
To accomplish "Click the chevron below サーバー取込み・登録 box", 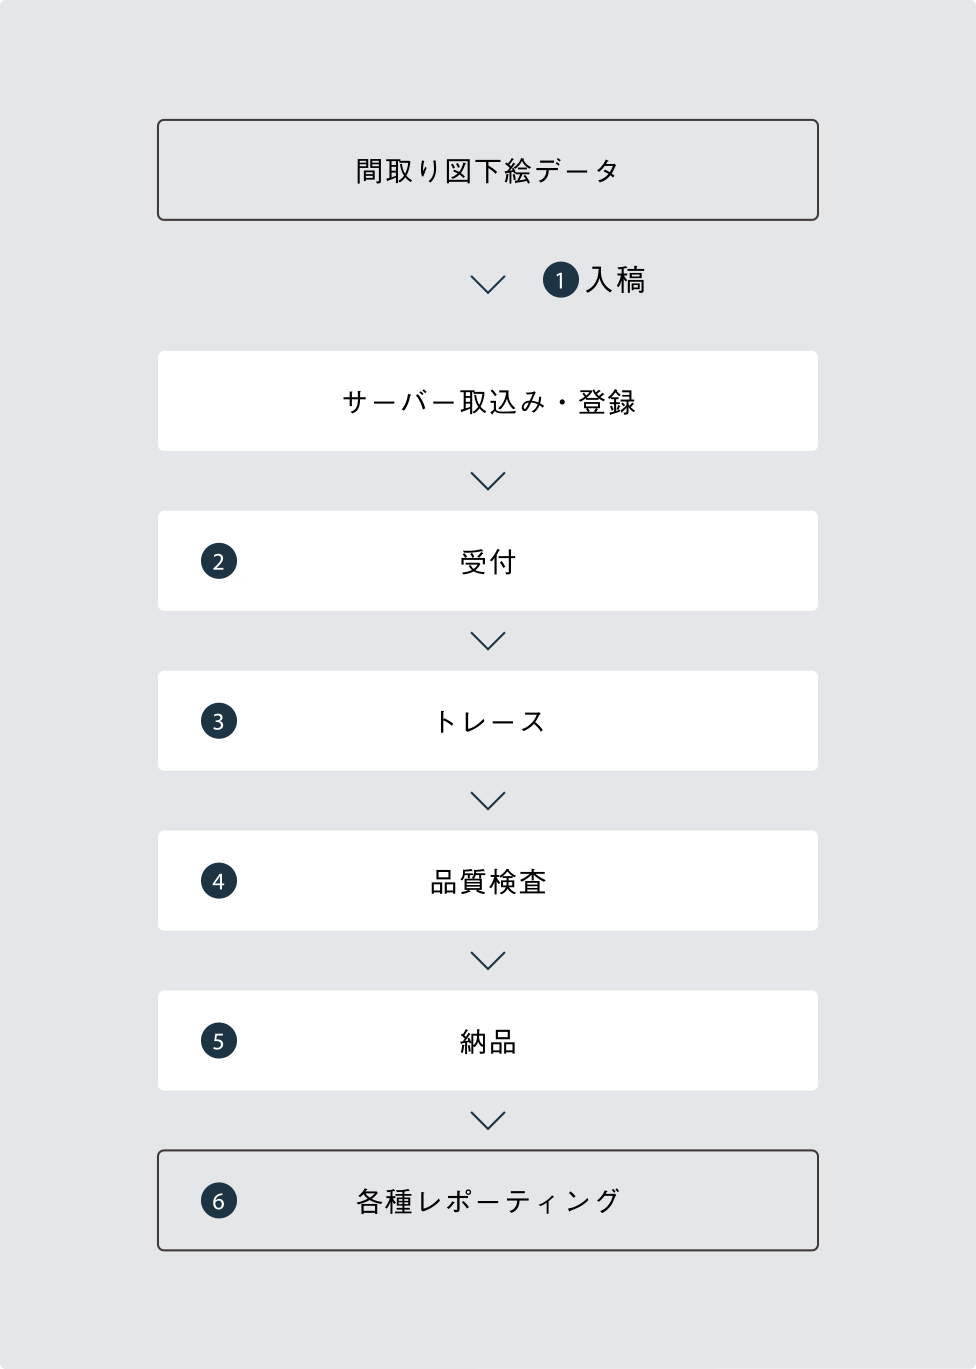I will click(488, 481).
